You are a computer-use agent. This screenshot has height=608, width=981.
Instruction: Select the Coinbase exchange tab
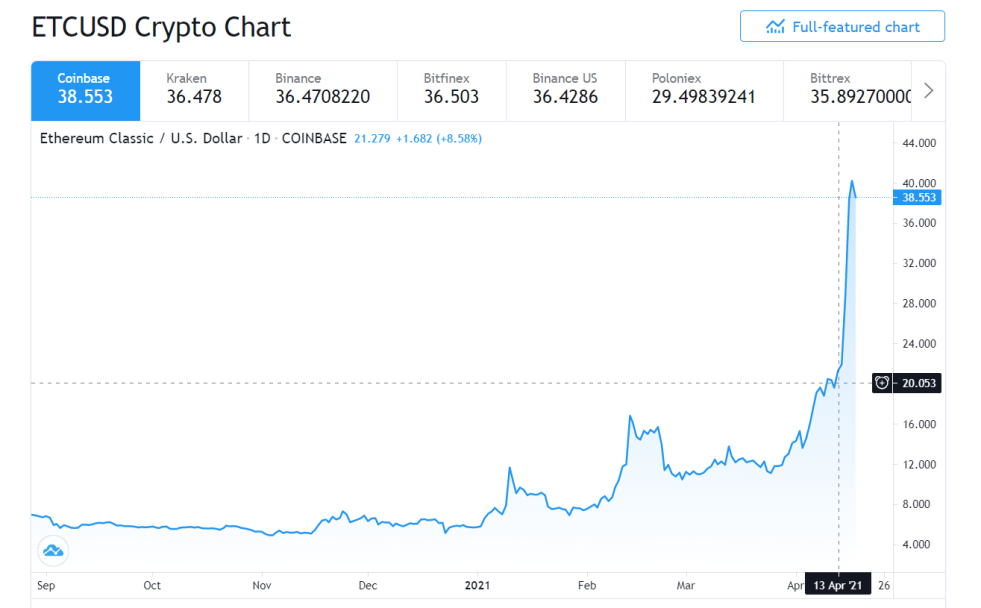pyautogui.click(x=86, y=91)
